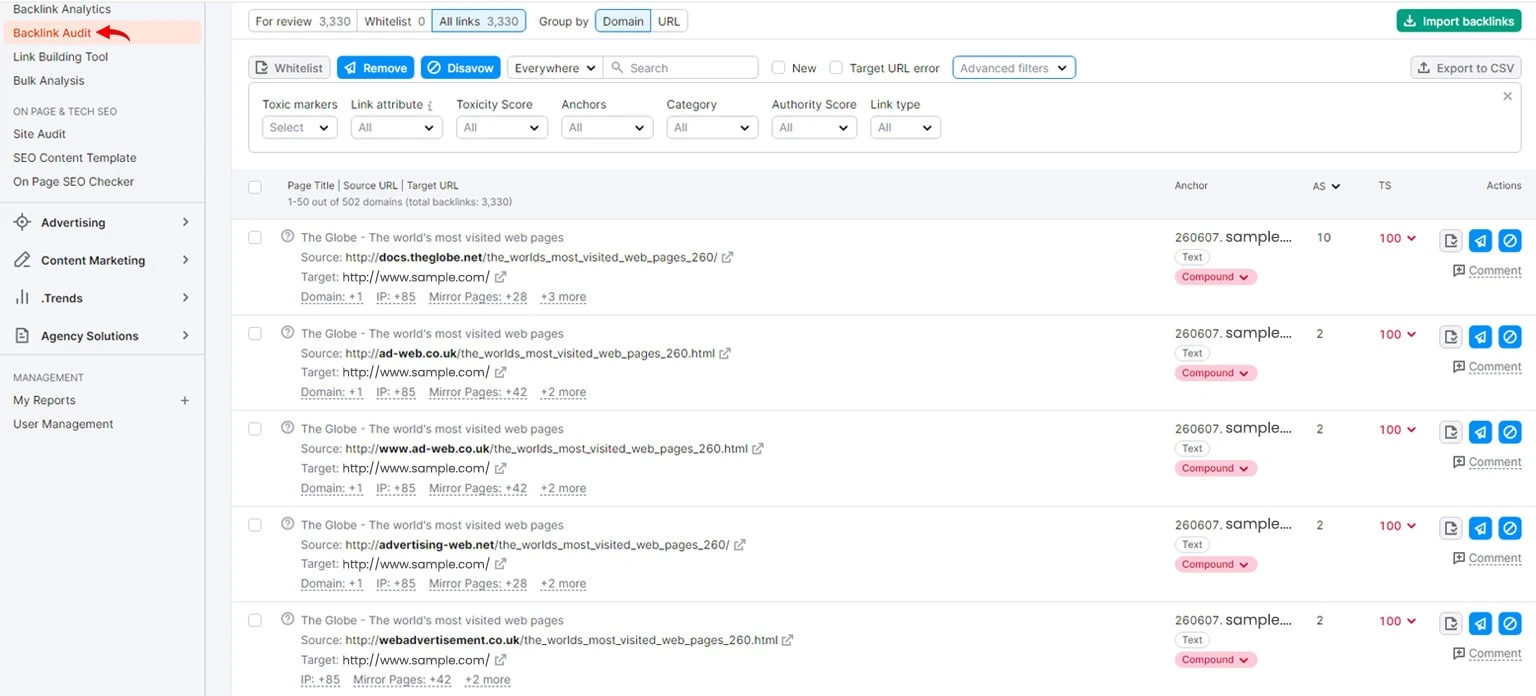Open target URL external icon in docs.theglobe.net row
Viewport: 1536px width, 696px height.
500,277
